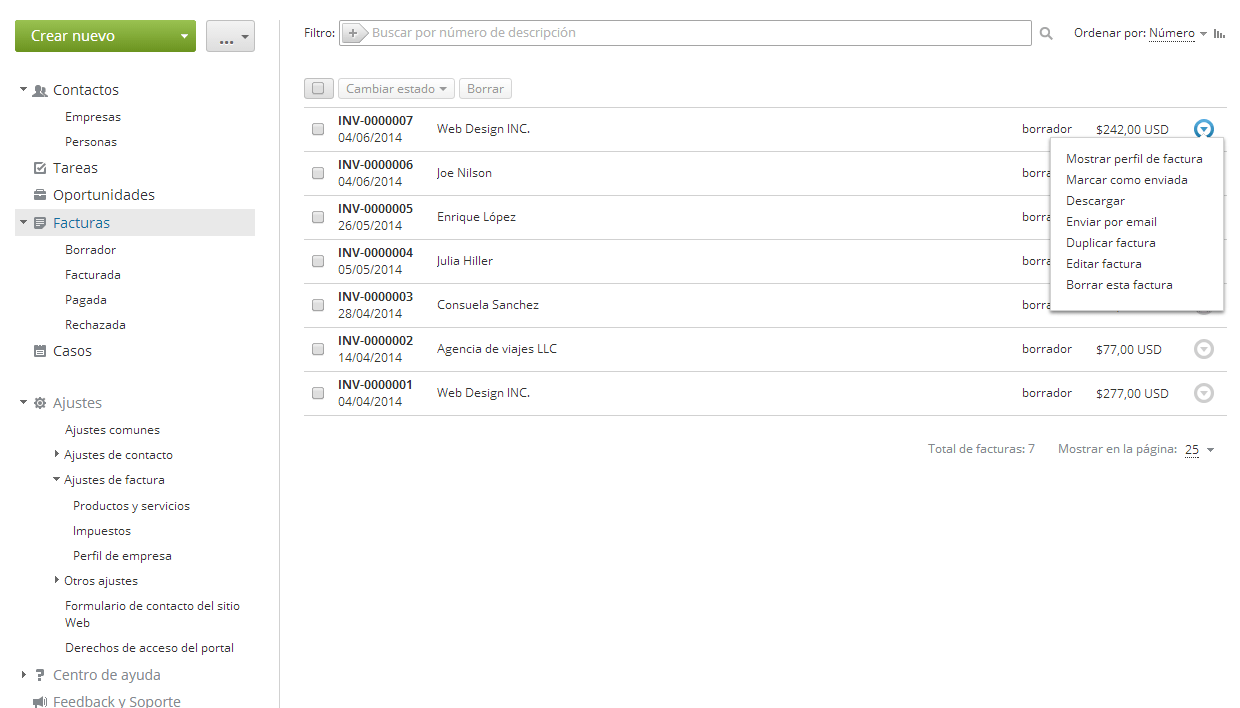1240x708 pixels.
Task: Toggle the select-all checkbox above list
Action: pyautogui.click(x=318, y=89)
